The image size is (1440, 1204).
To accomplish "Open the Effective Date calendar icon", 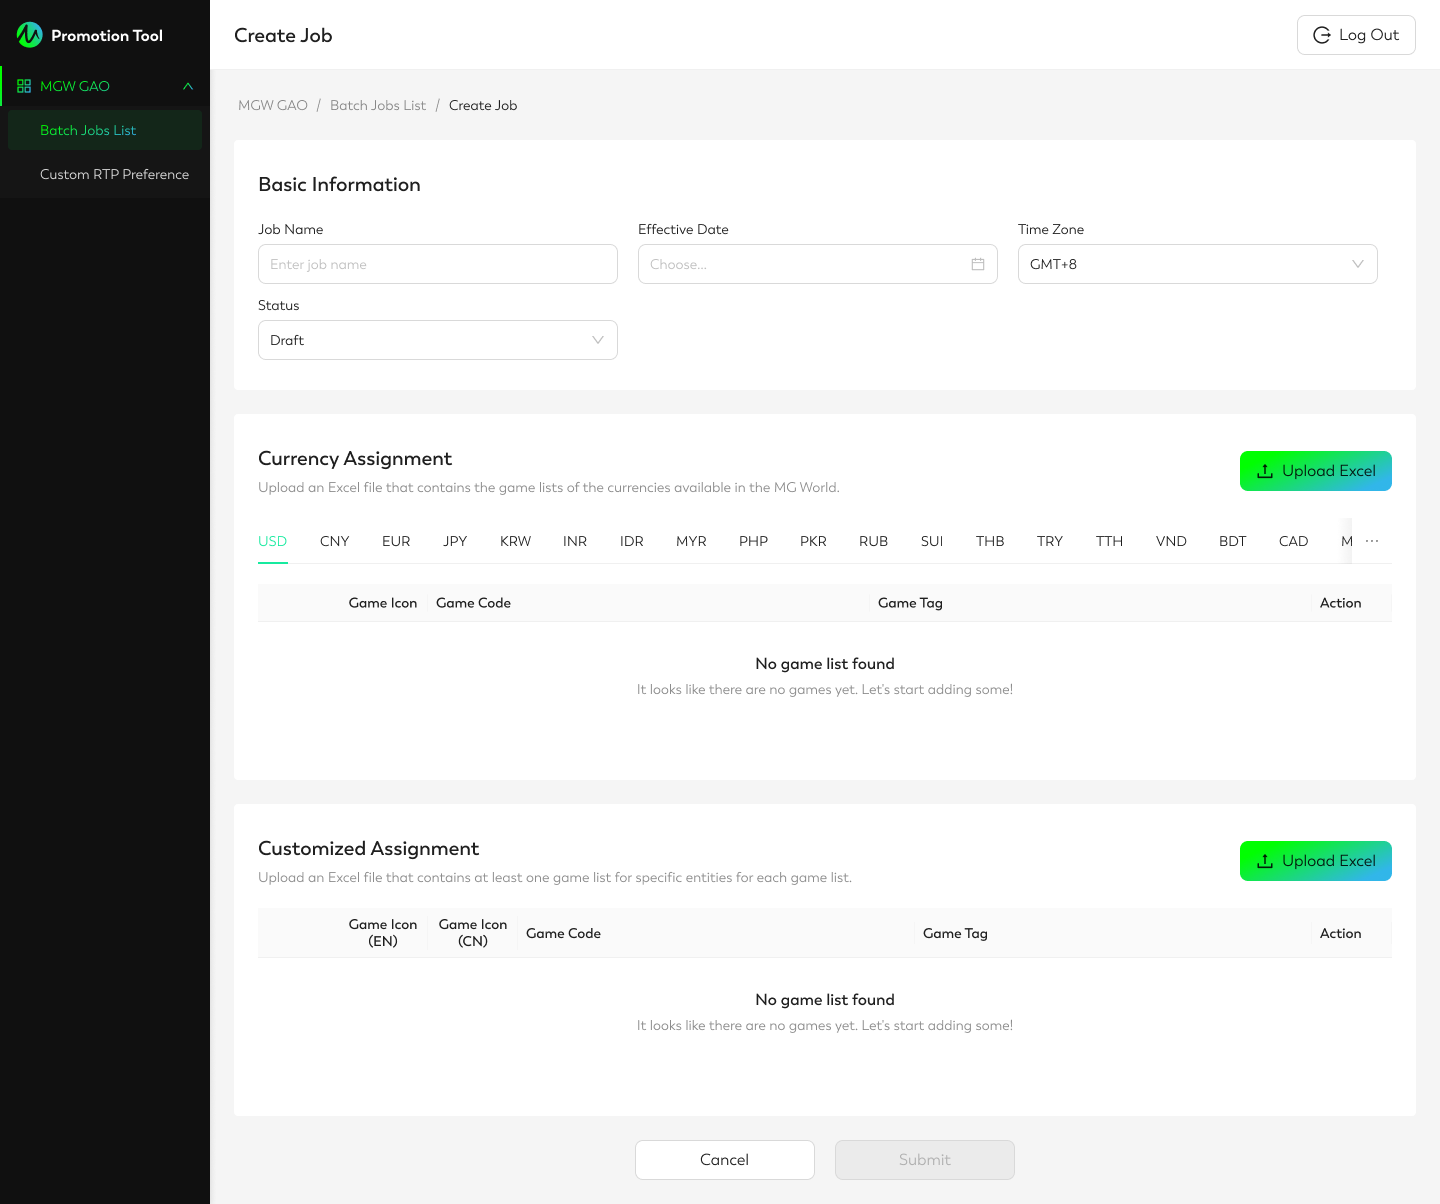I will tap(977, 264).
